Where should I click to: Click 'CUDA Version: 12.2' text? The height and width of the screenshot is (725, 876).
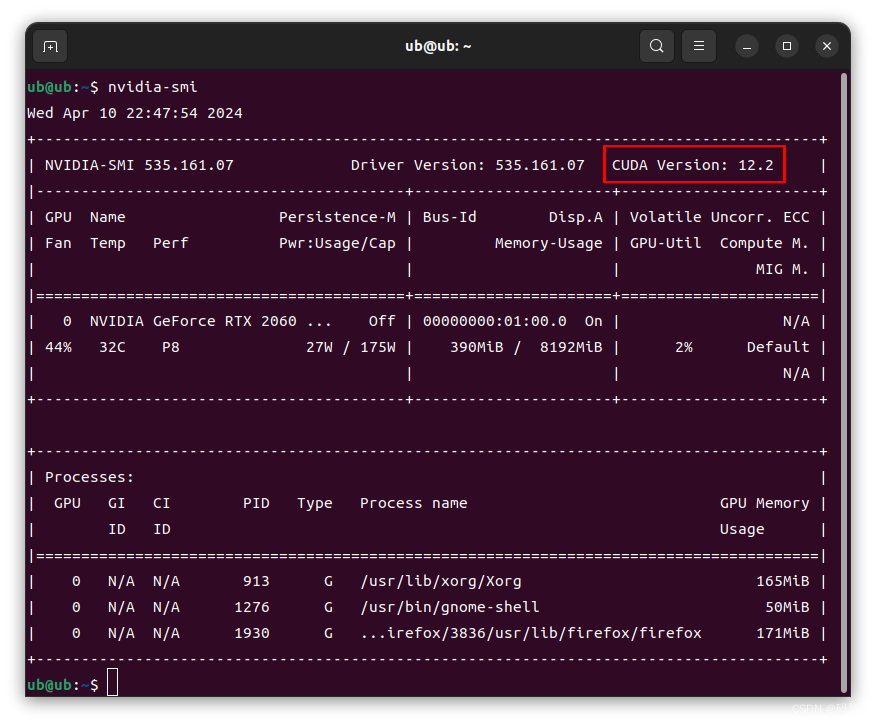coord(693,165)
